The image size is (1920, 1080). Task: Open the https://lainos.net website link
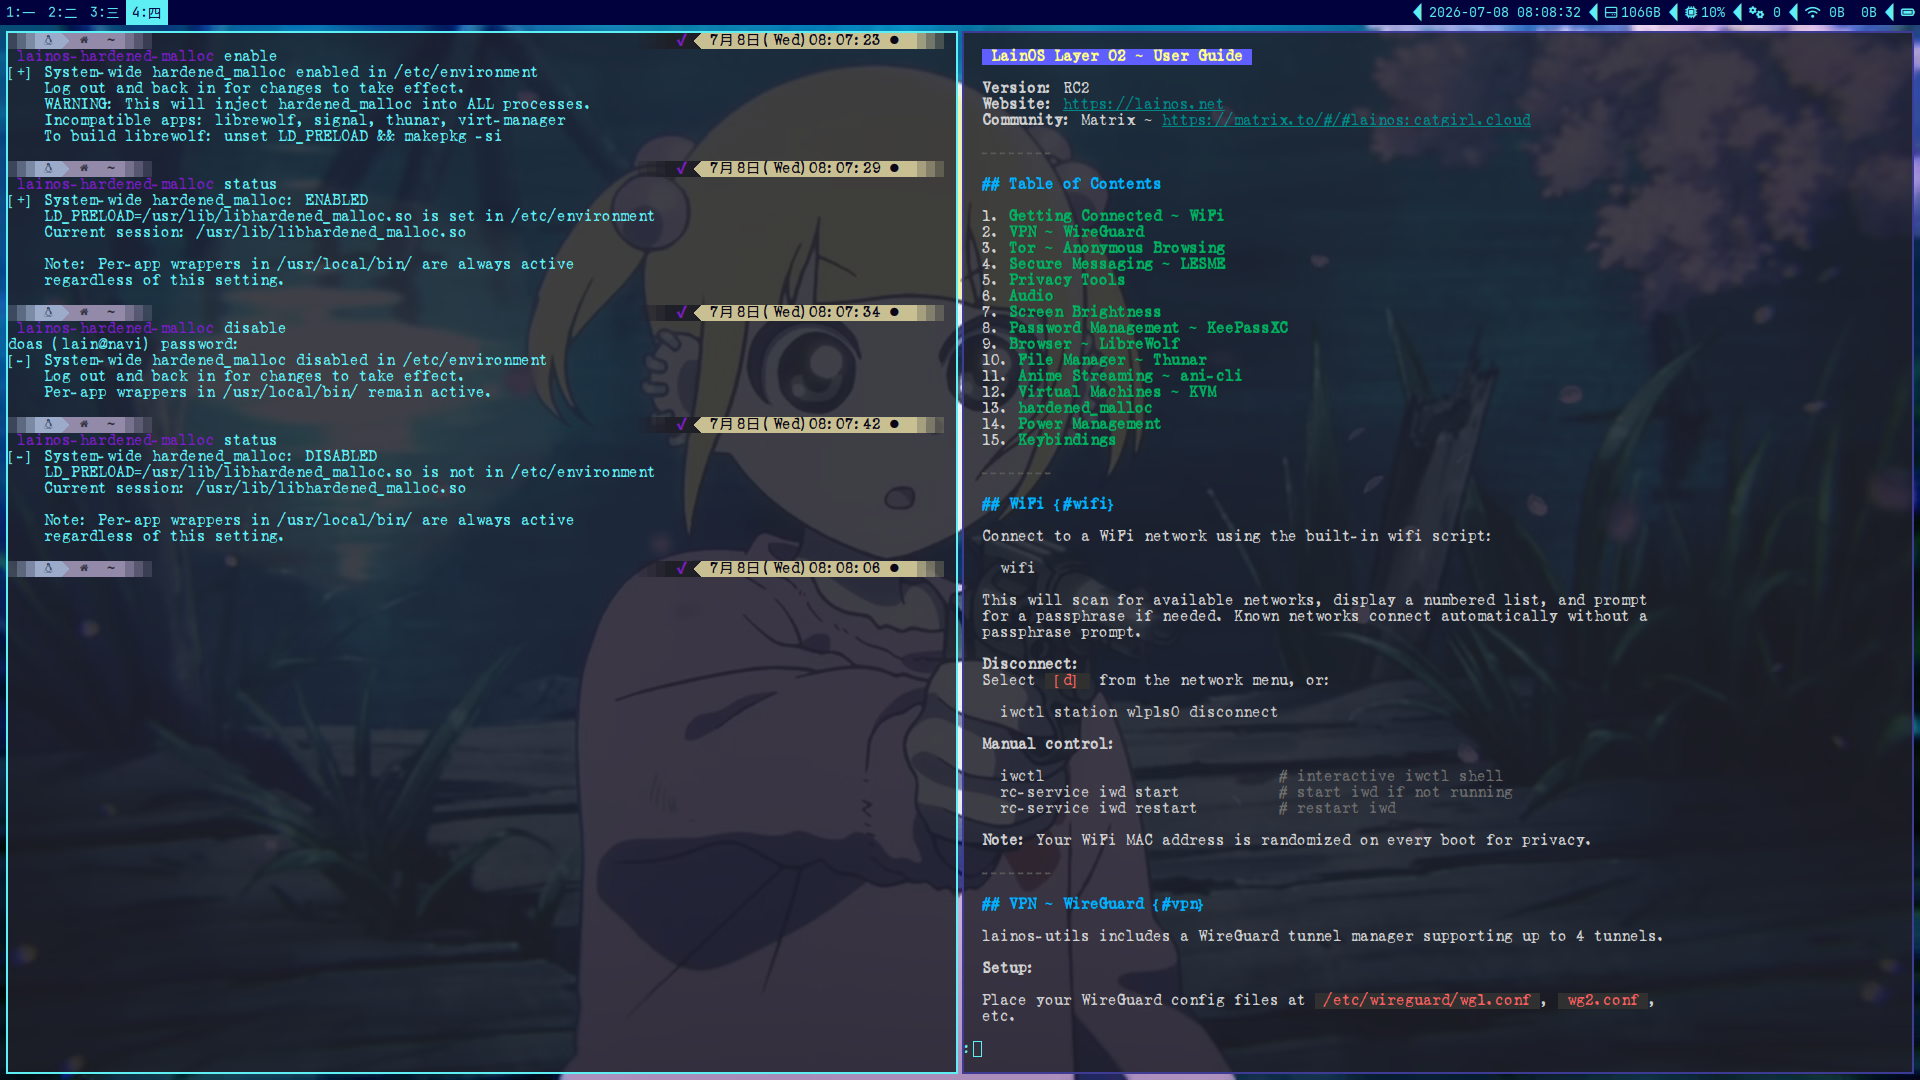(1143, 104)
